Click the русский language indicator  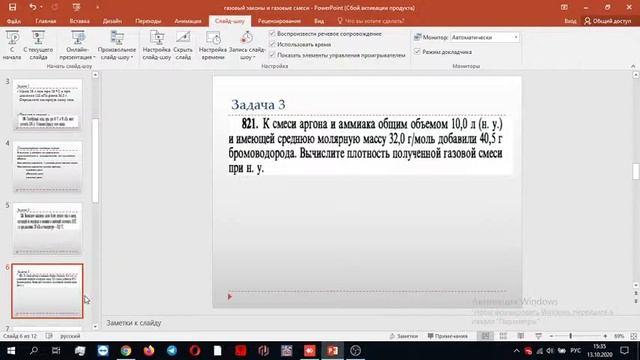pyautogui.click(x=70, y=336)
